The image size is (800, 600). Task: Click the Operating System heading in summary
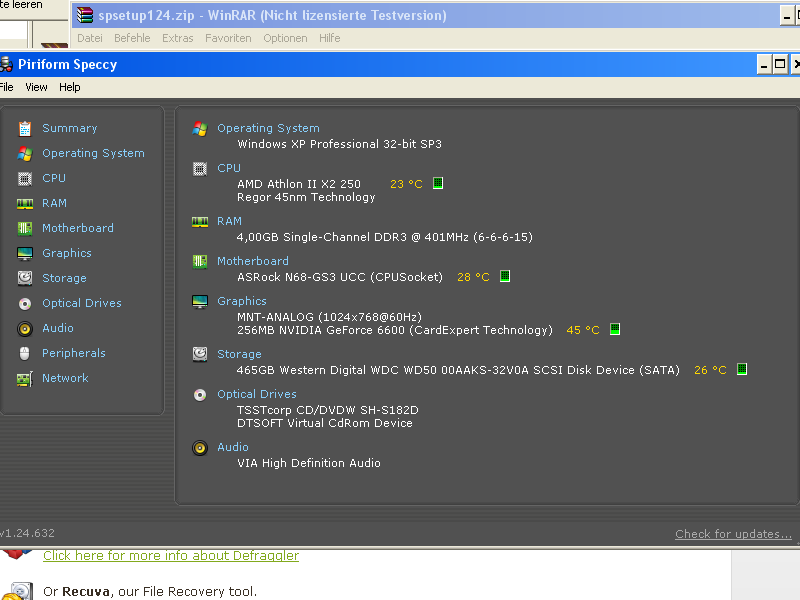point(268,128)
